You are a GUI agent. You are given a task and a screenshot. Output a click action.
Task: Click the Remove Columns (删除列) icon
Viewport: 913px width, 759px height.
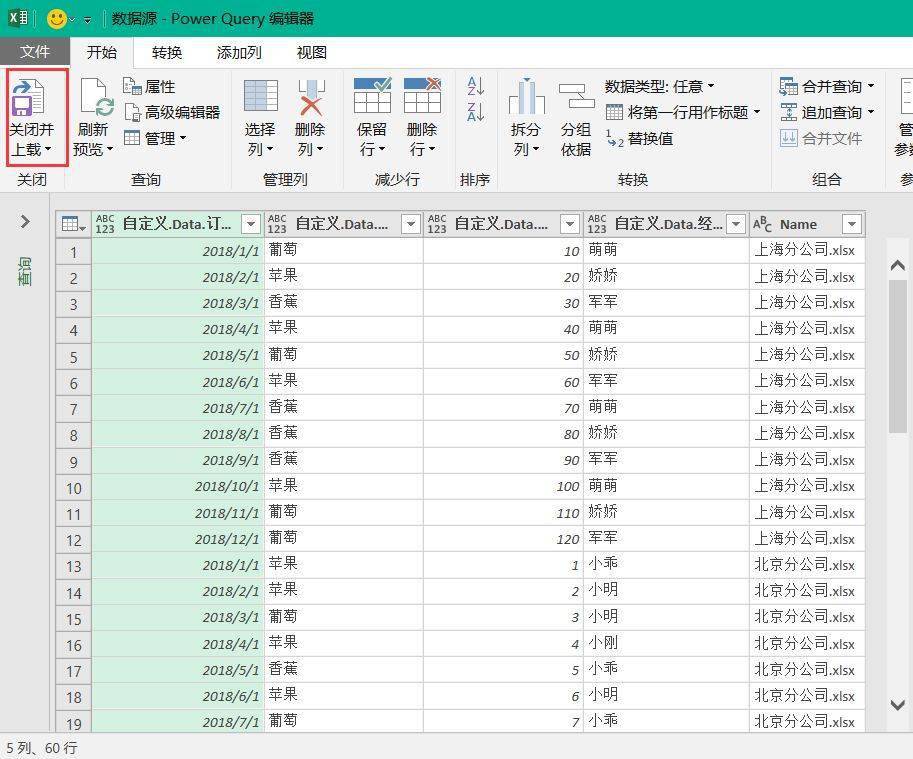(310, 96)
